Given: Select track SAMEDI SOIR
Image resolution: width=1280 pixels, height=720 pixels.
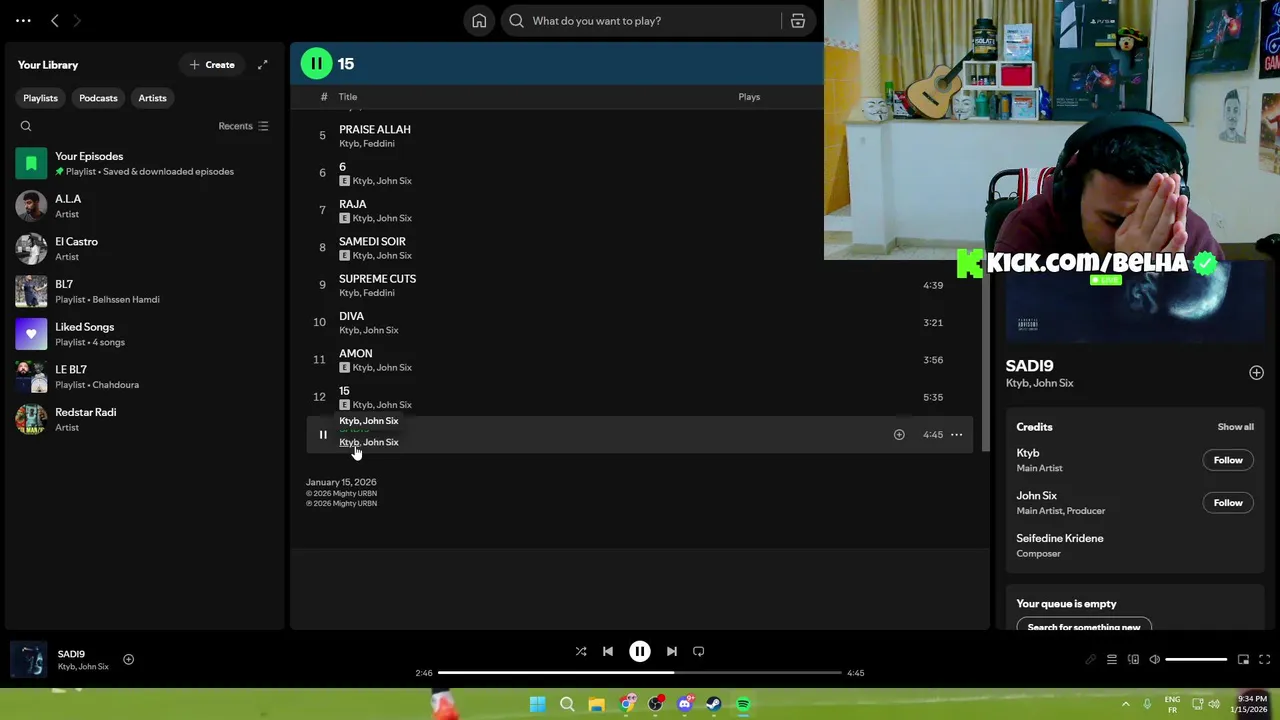Looking at the screenshot, I should (372, 242).
